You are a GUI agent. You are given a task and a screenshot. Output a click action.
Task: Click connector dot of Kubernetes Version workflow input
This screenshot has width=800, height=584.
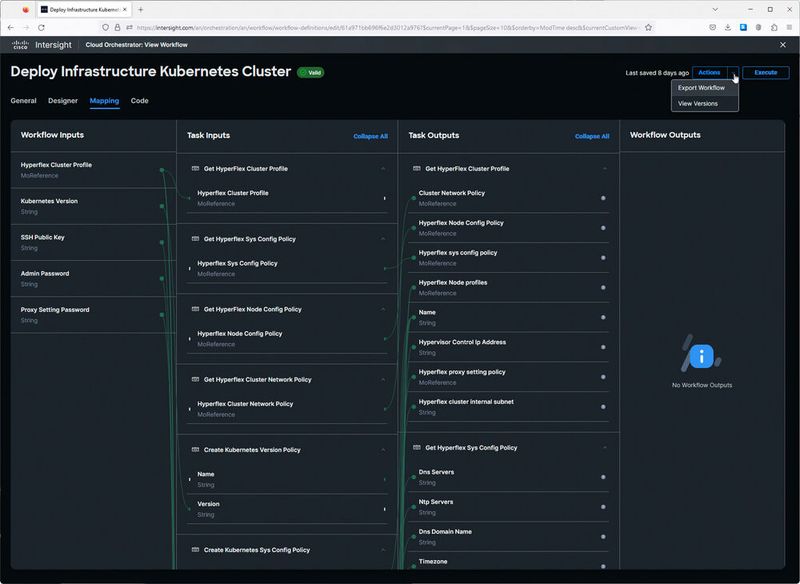pyautogui.click(x=162, y=206)
